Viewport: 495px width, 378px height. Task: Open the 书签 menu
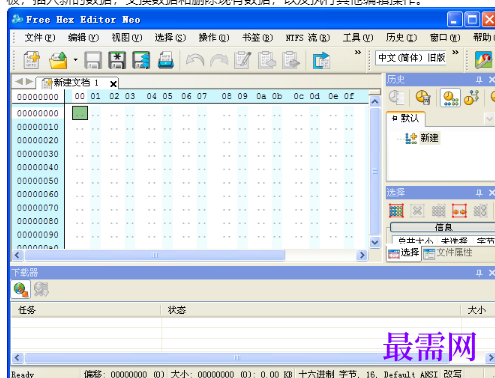257,38
